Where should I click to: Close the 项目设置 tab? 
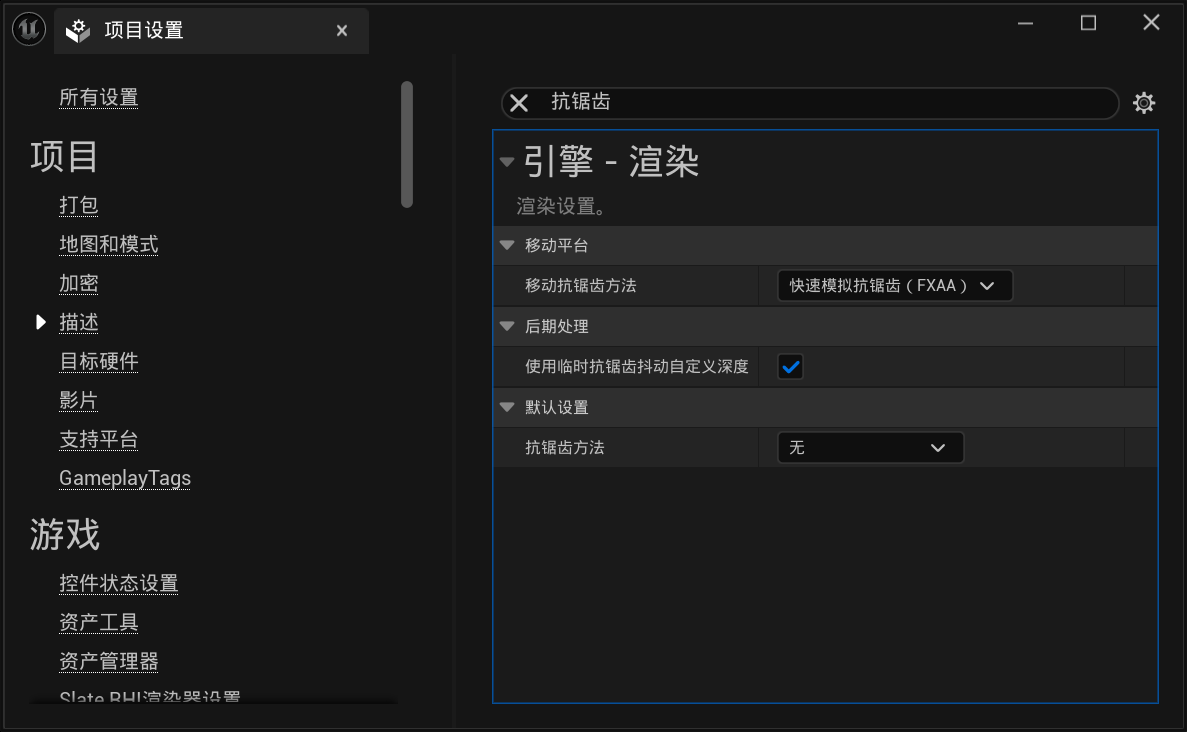click(342, 30)
